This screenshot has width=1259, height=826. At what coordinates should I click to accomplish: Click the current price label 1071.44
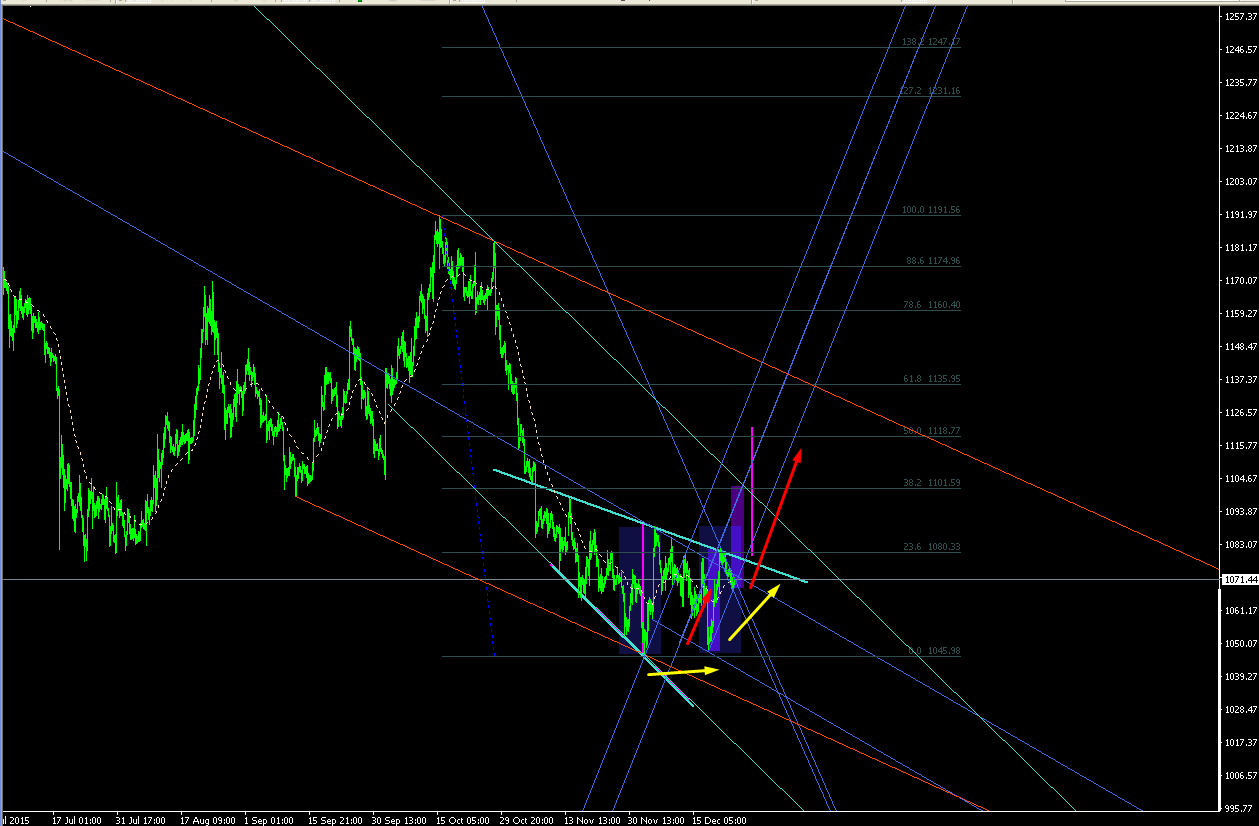click(x=1240, y=580)
